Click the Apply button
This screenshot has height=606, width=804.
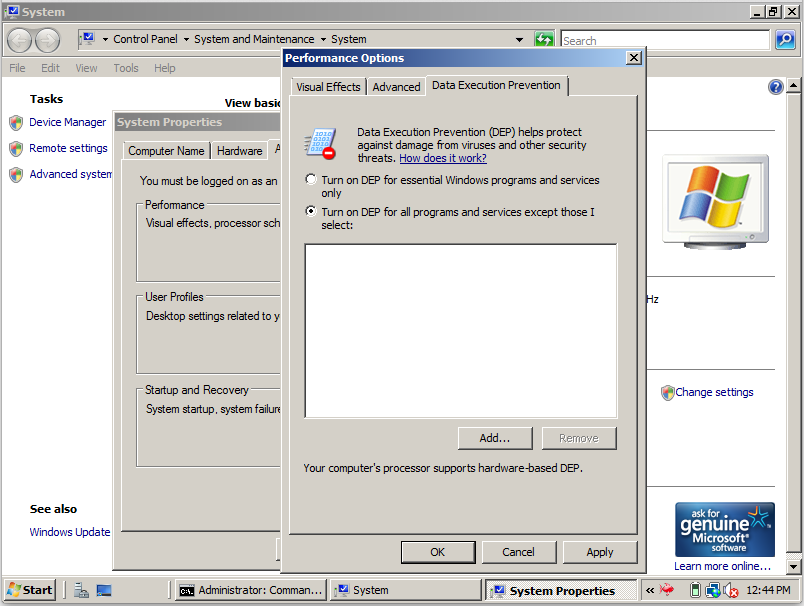point(600,552)
